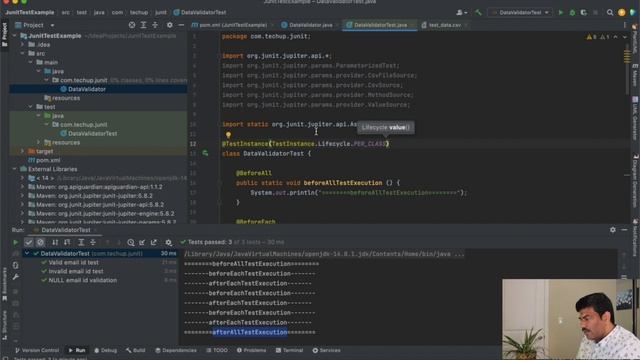Click Sort Alphabetically icon in Run toolbar
Image resolution: width=640 pixels, height=360 pixels.
pyautogui.click(x=55, y=242)
